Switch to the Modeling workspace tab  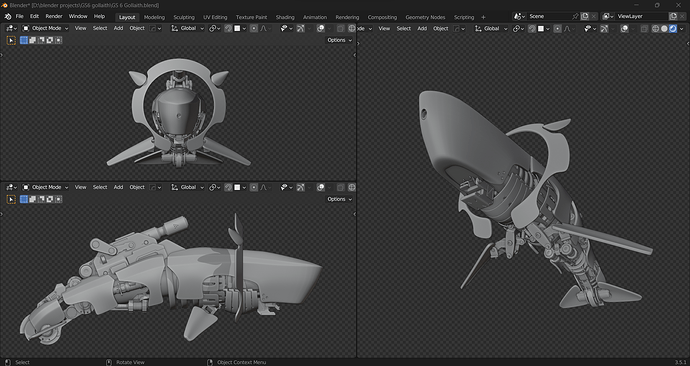pos(154,17)
